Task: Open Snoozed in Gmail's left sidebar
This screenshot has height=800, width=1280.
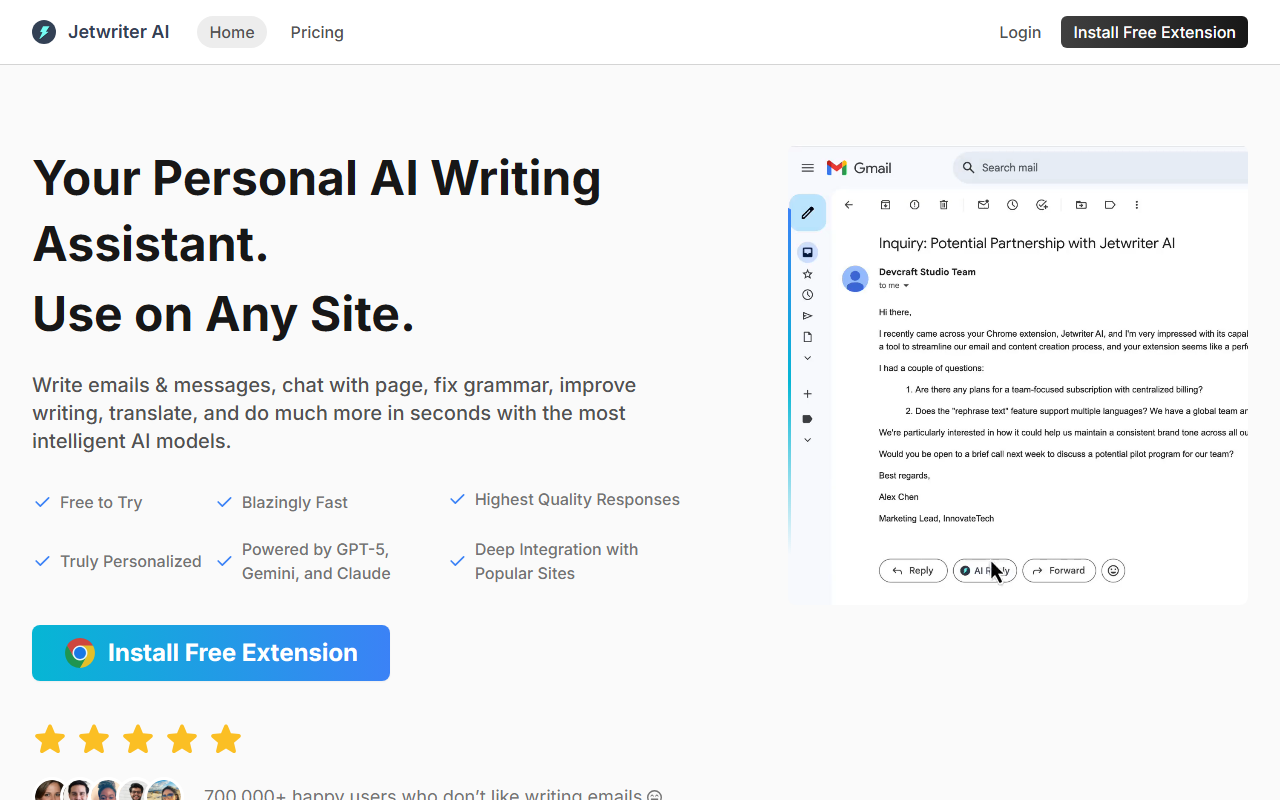Action: [808, 295]
